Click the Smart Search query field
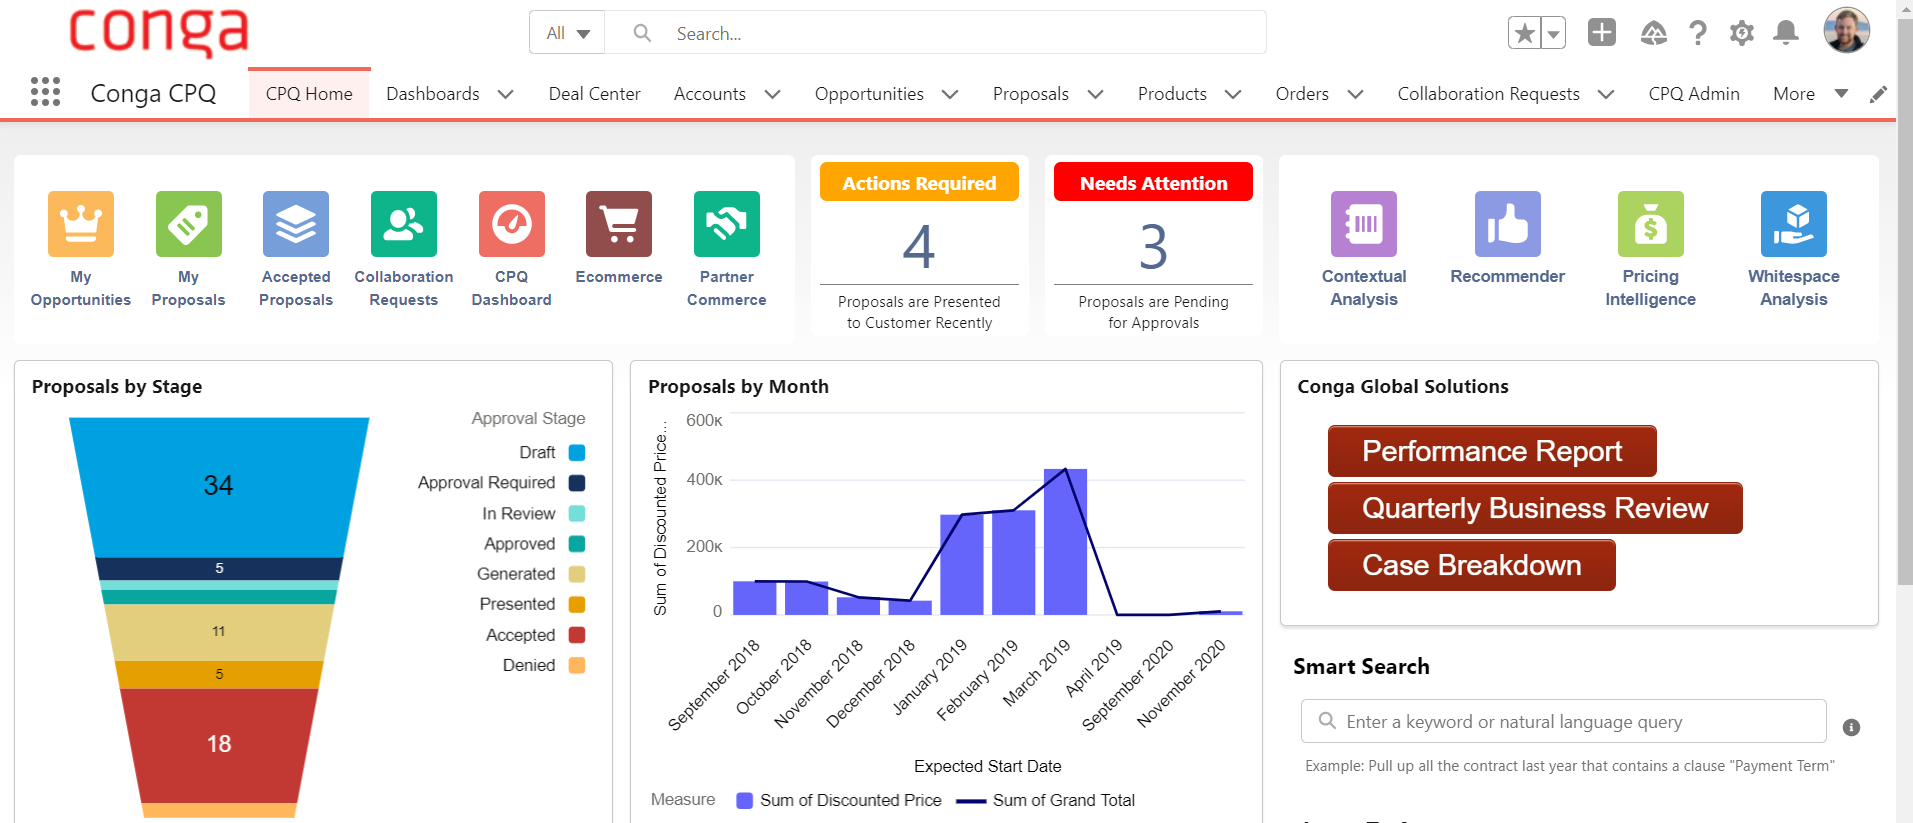The height and width of the screenshot is (823, 1913). pos(1564,721)
